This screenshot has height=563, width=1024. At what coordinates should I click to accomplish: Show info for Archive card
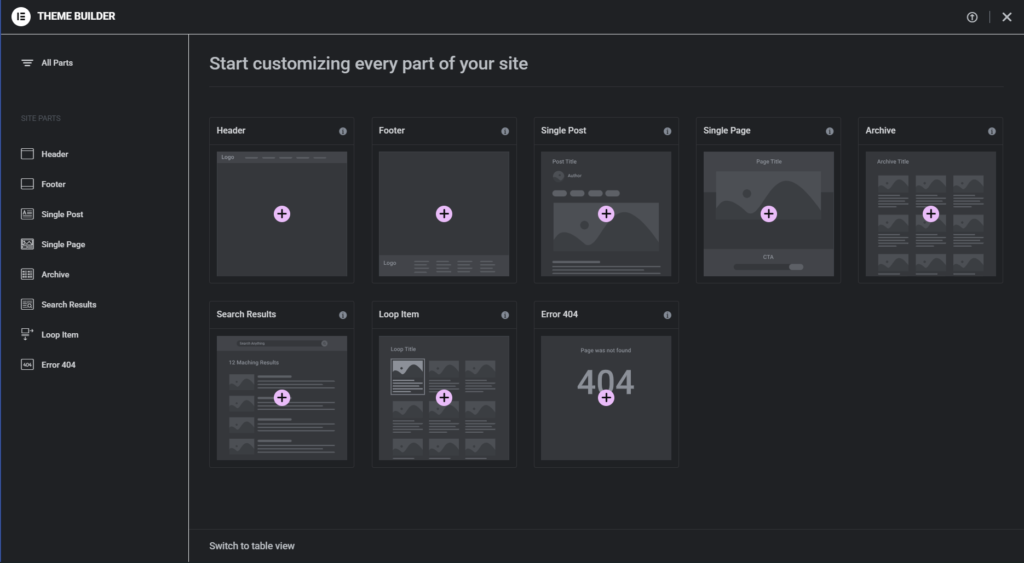(x=991, y=131)
